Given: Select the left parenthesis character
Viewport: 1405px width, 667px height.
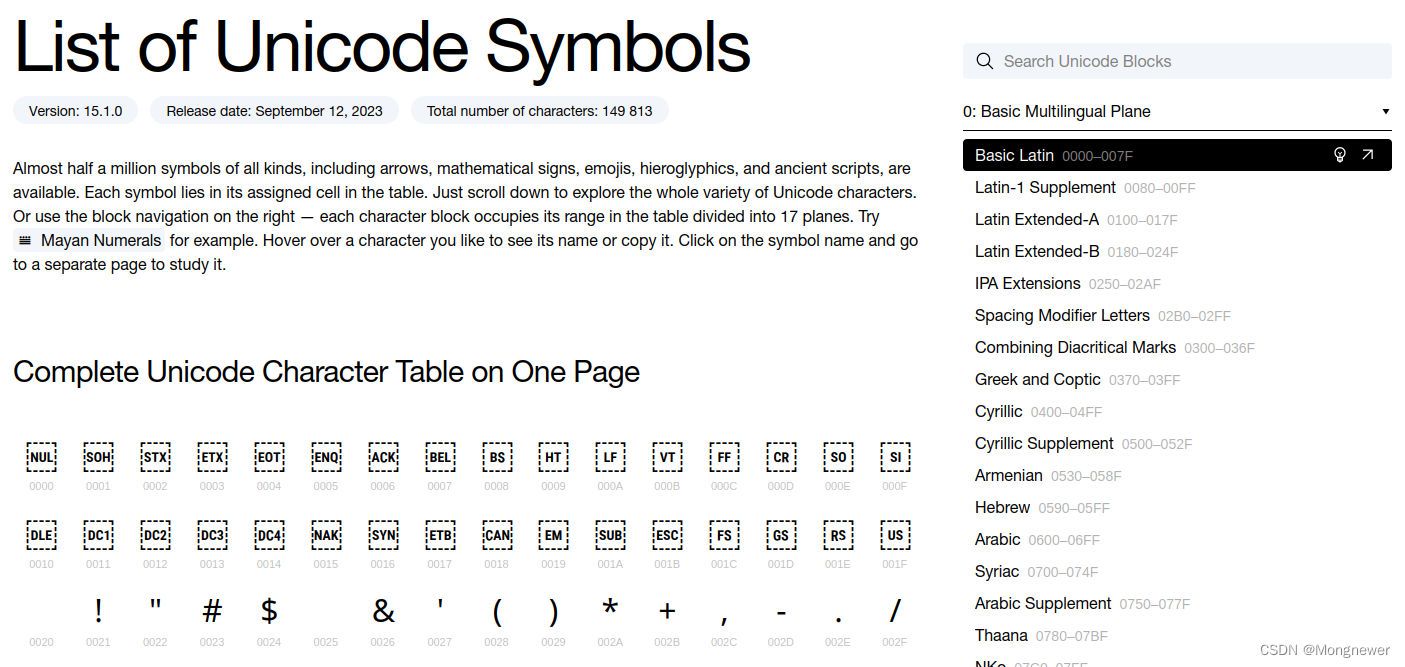Looking at the screenshot, I should (497, 612).
